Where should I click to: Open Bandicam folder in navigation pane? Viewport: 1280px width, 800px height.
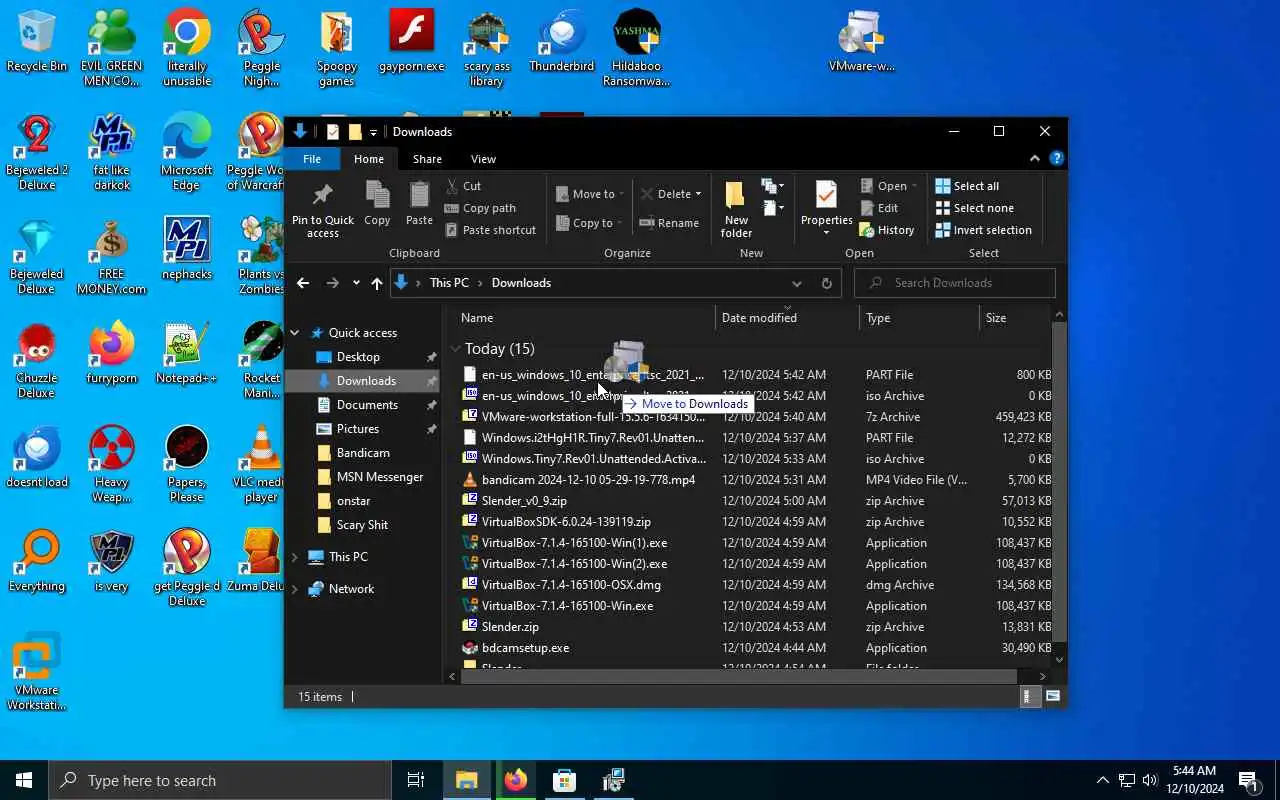tap(363, 453)
